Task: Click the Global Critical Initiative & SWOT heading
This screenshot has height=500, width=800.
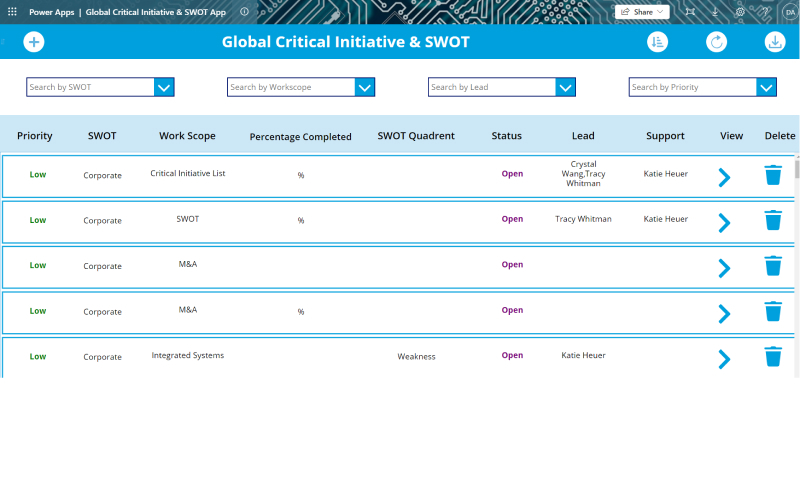Action: (x=345, y=42)
